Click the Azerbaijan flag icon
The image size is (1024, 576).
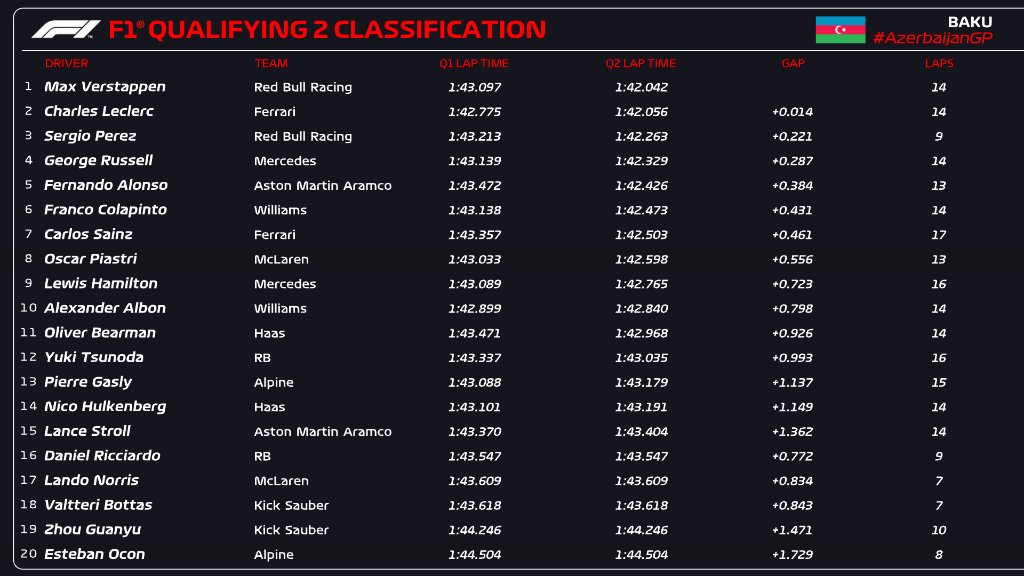[840, 30]
